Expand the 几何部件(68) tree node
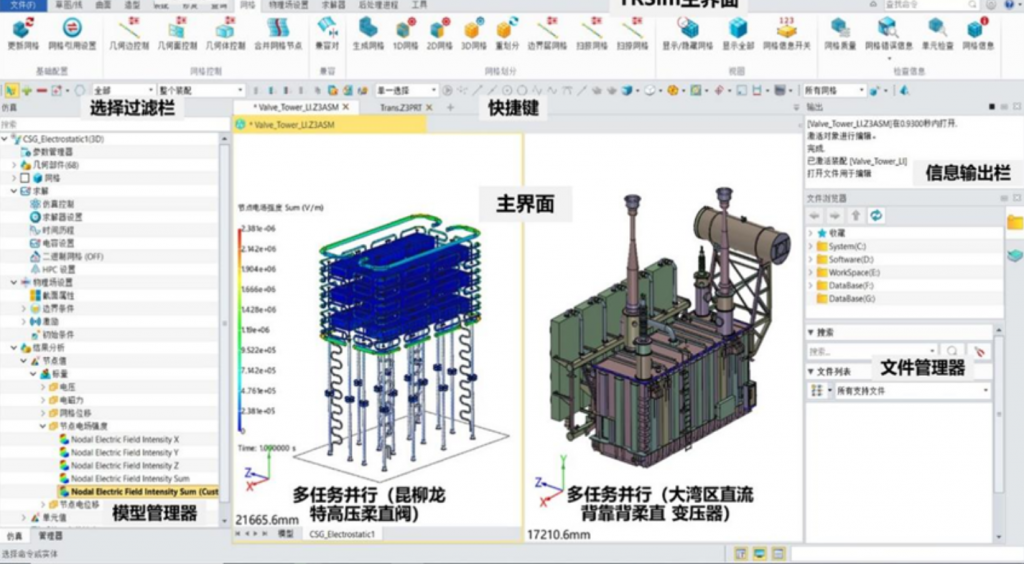 [14, 164]
